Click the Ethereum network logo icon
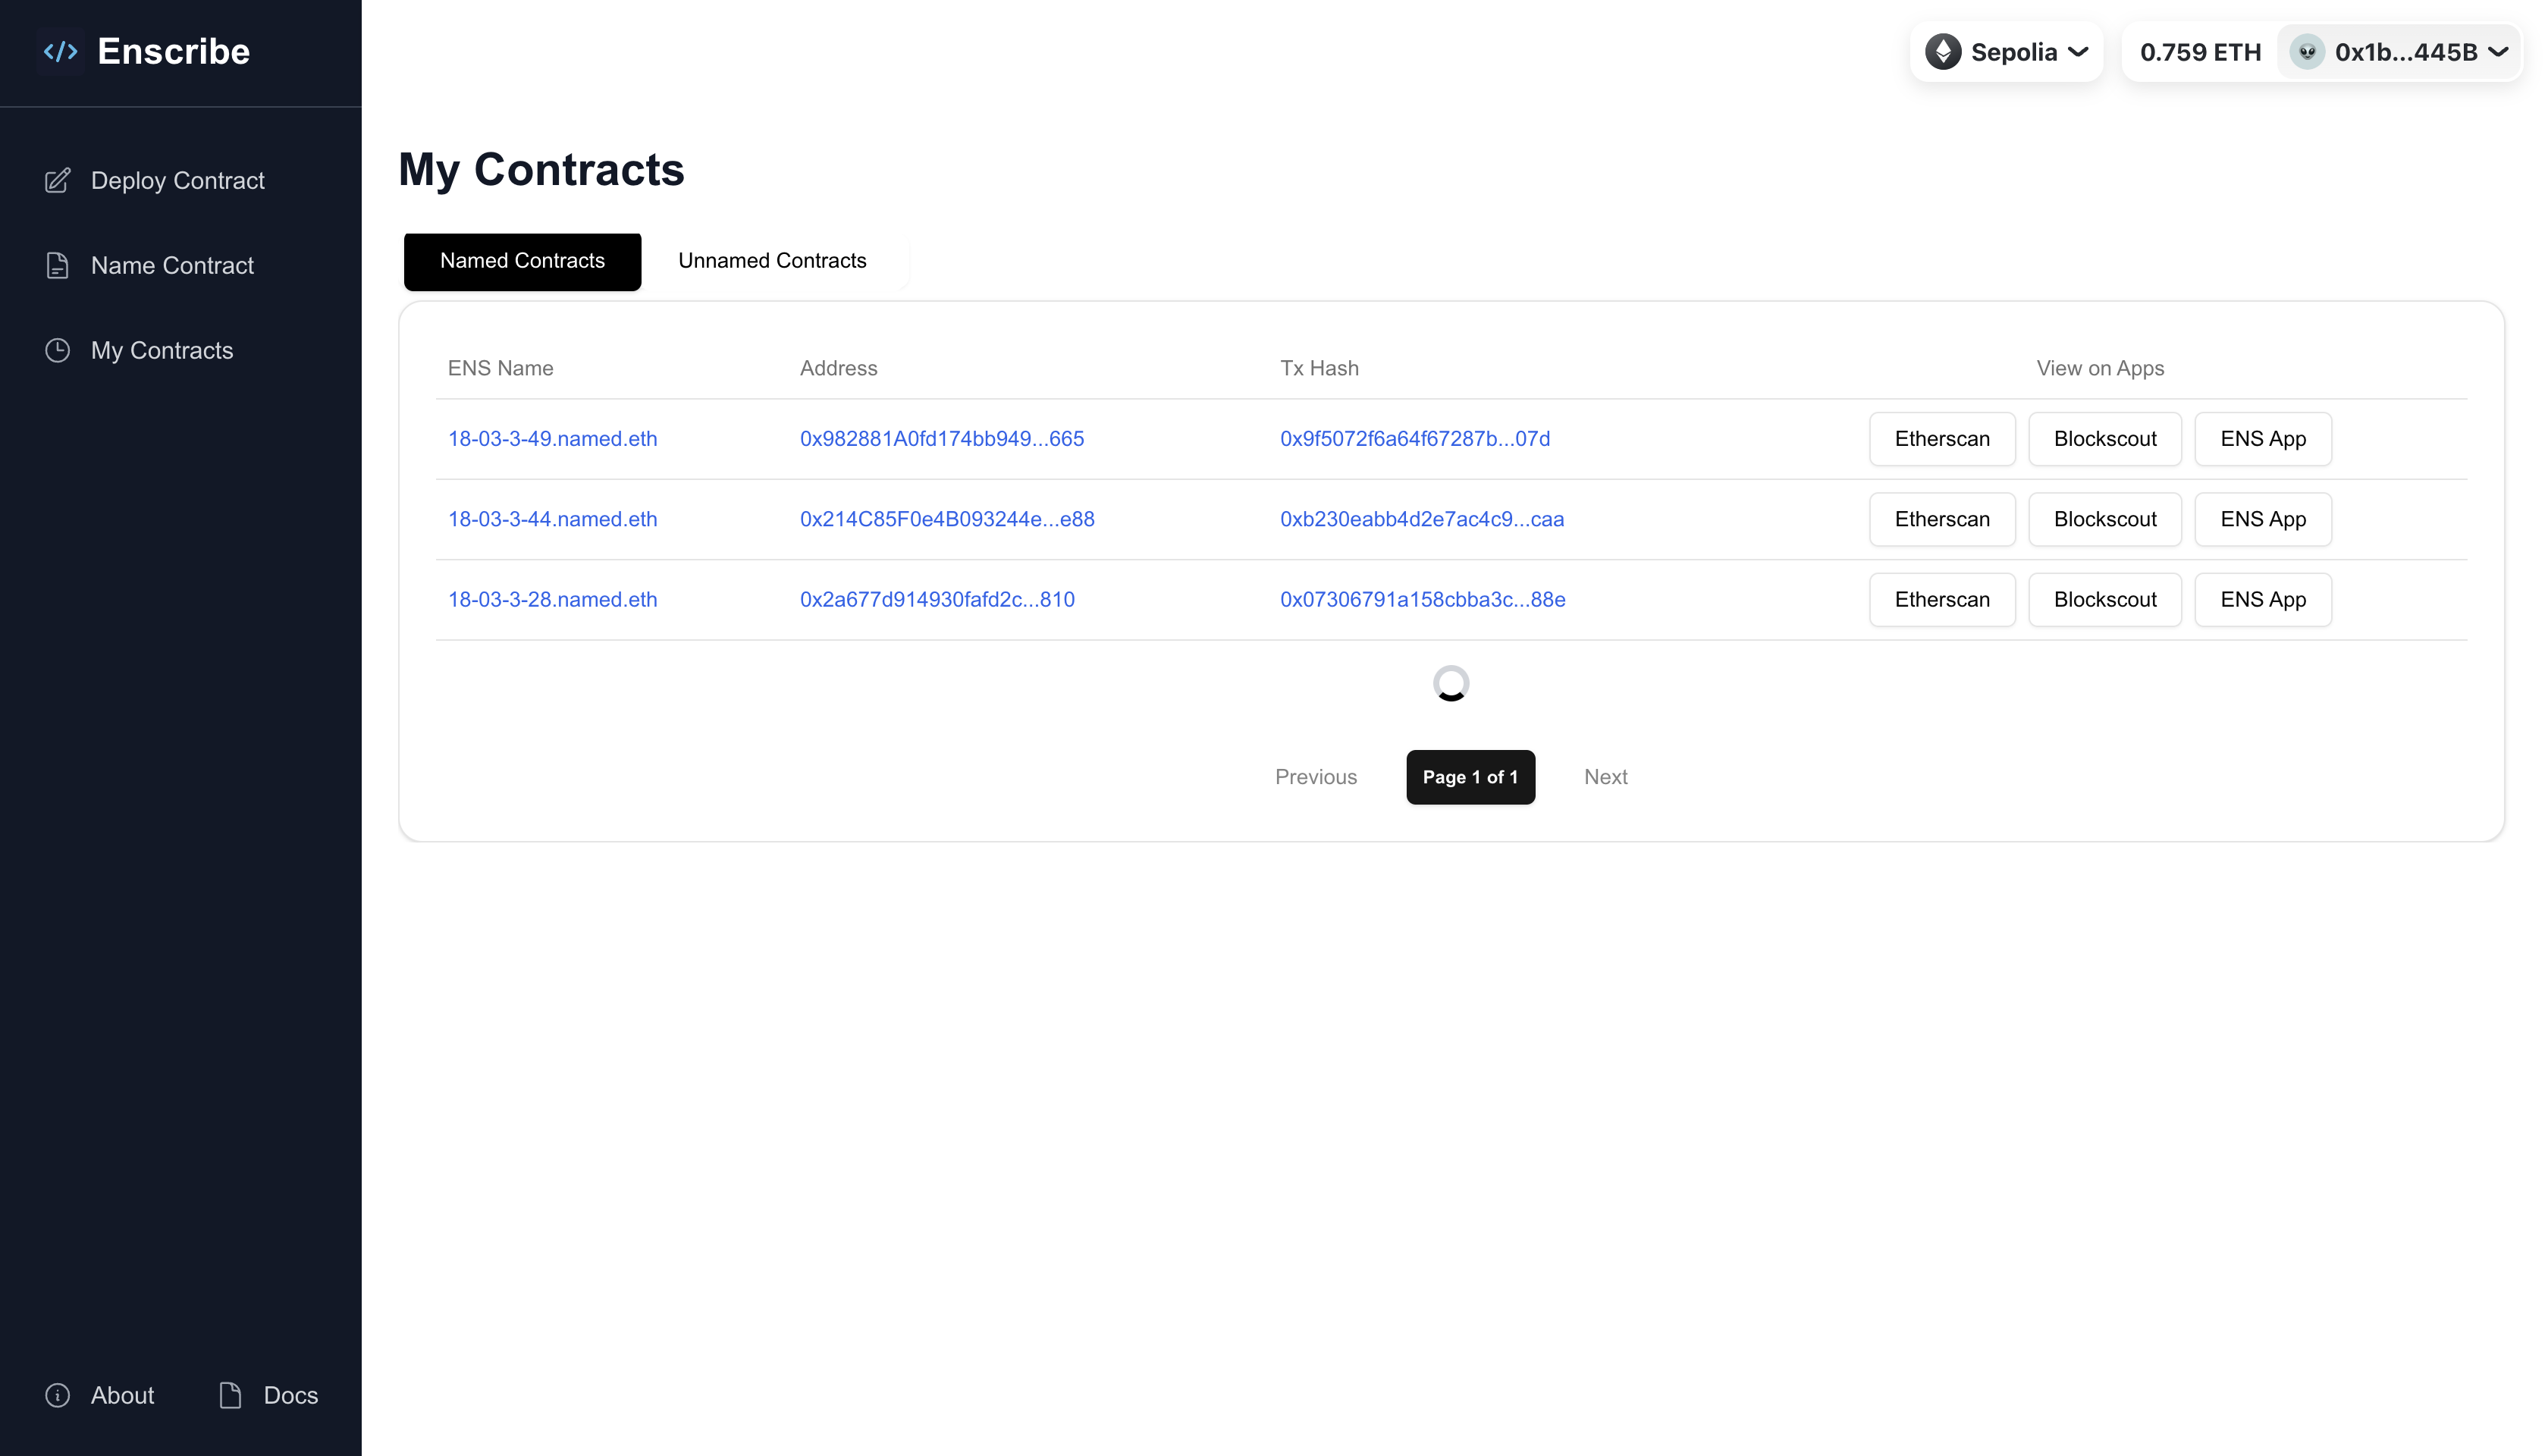Image resolution: width=2548 pixels, height=1456 pixels. click(x=1943, y=52)
